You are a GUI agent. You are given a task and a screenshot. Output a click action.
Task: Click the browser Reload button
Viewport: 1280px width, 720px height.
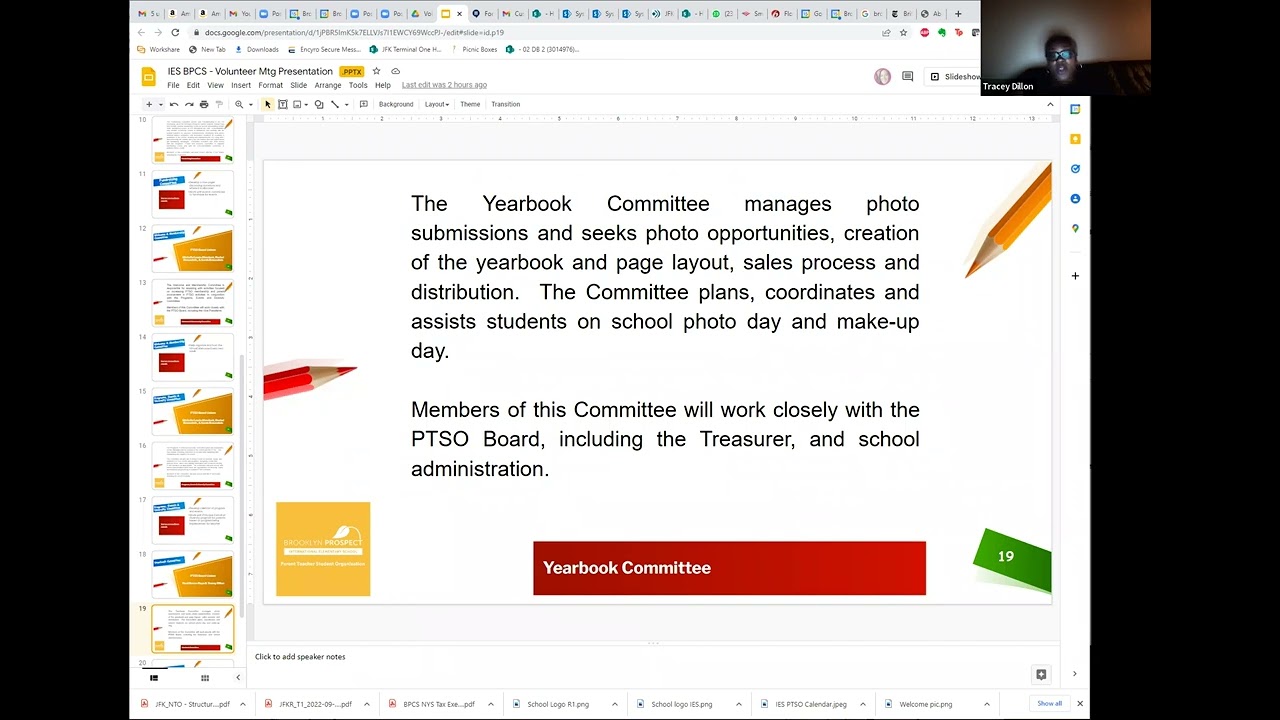tap(175, 32)
